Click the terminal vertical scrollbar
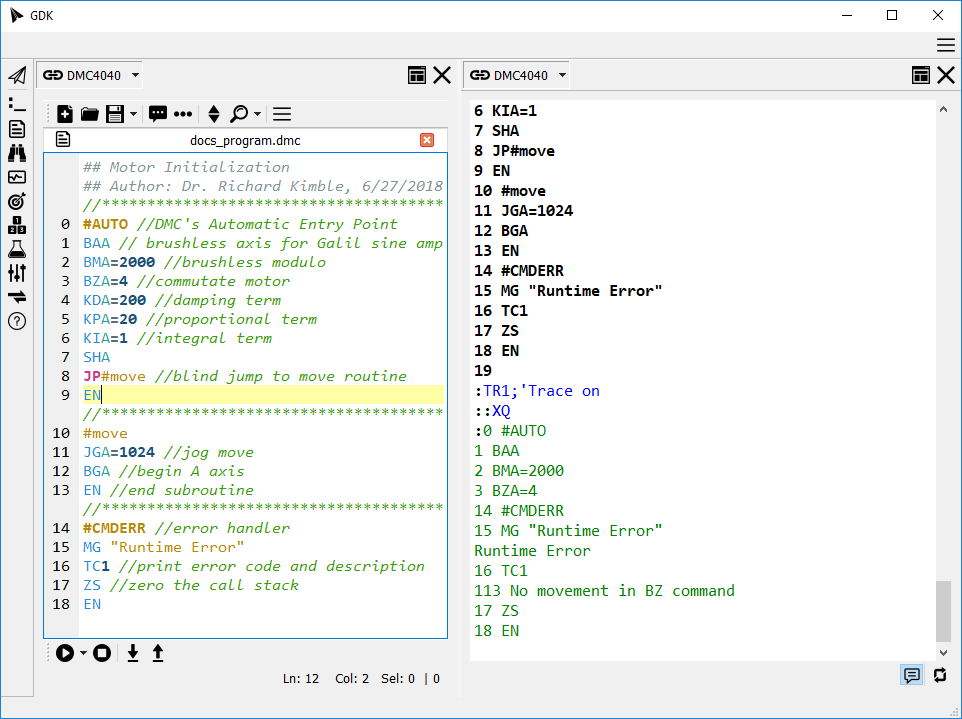 click(x=944, y=610)
